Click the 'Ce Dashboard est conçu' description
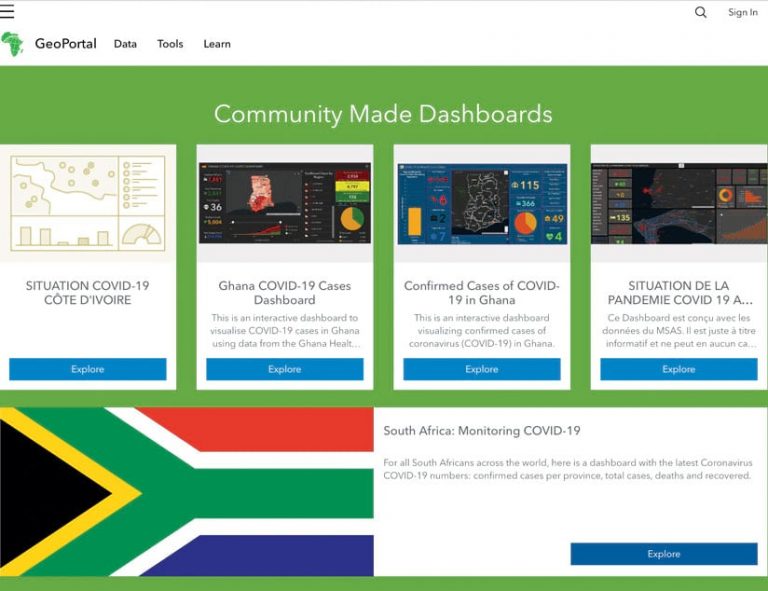The width and height of the screenshot is (768, 591). tap(679, 331)
